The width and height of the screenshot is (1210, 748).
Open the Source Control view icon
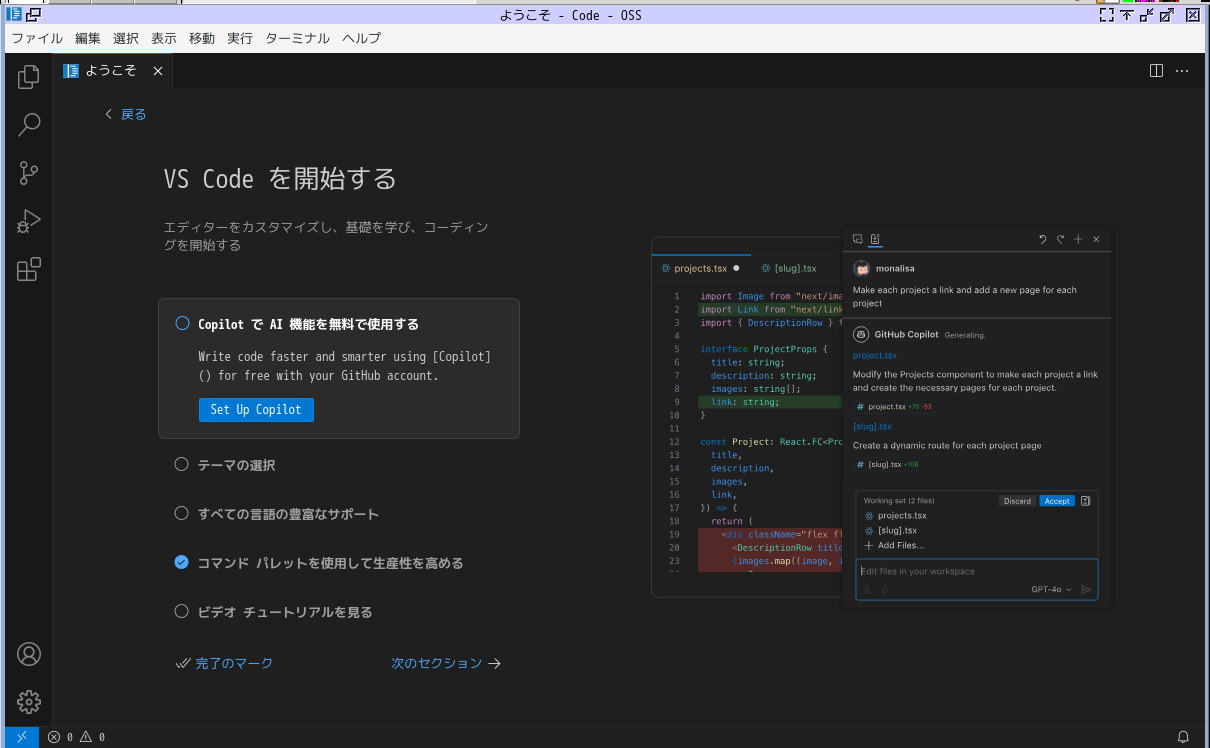(29, 173)
